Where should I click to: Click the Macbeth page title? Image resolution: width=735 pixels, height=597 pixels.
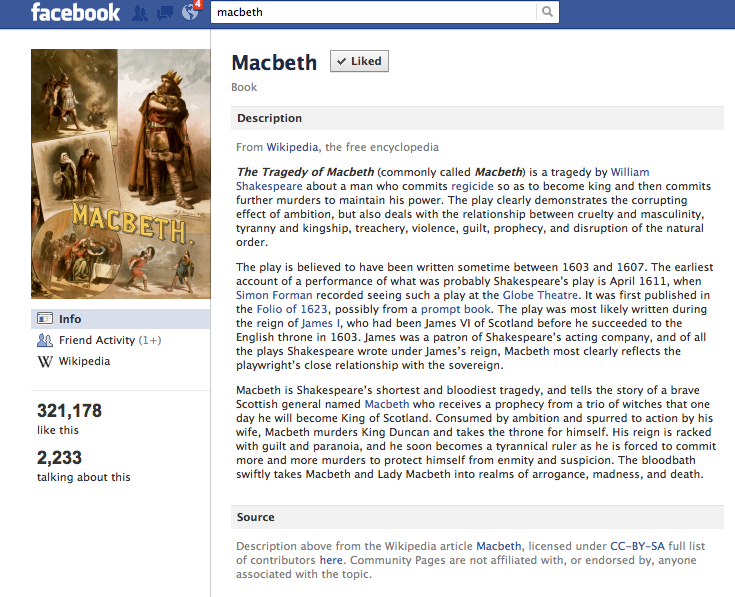tap(274, 62)
